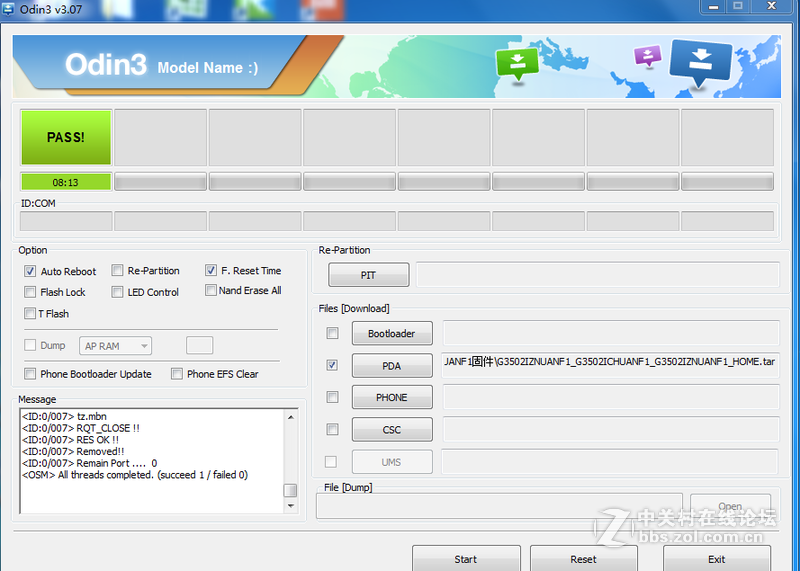
Task: Tick the Phone EFS Clear checkbox
Action: (177, 374)
